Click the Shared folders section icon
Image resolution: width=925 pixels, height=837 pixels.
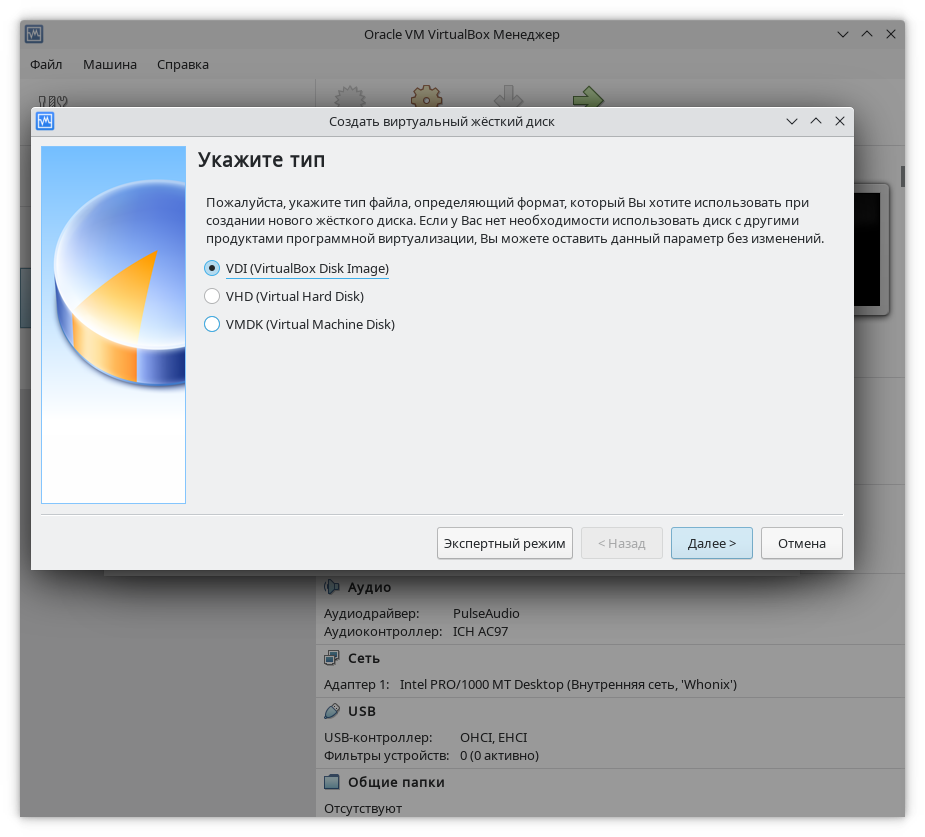click(332, 782)
